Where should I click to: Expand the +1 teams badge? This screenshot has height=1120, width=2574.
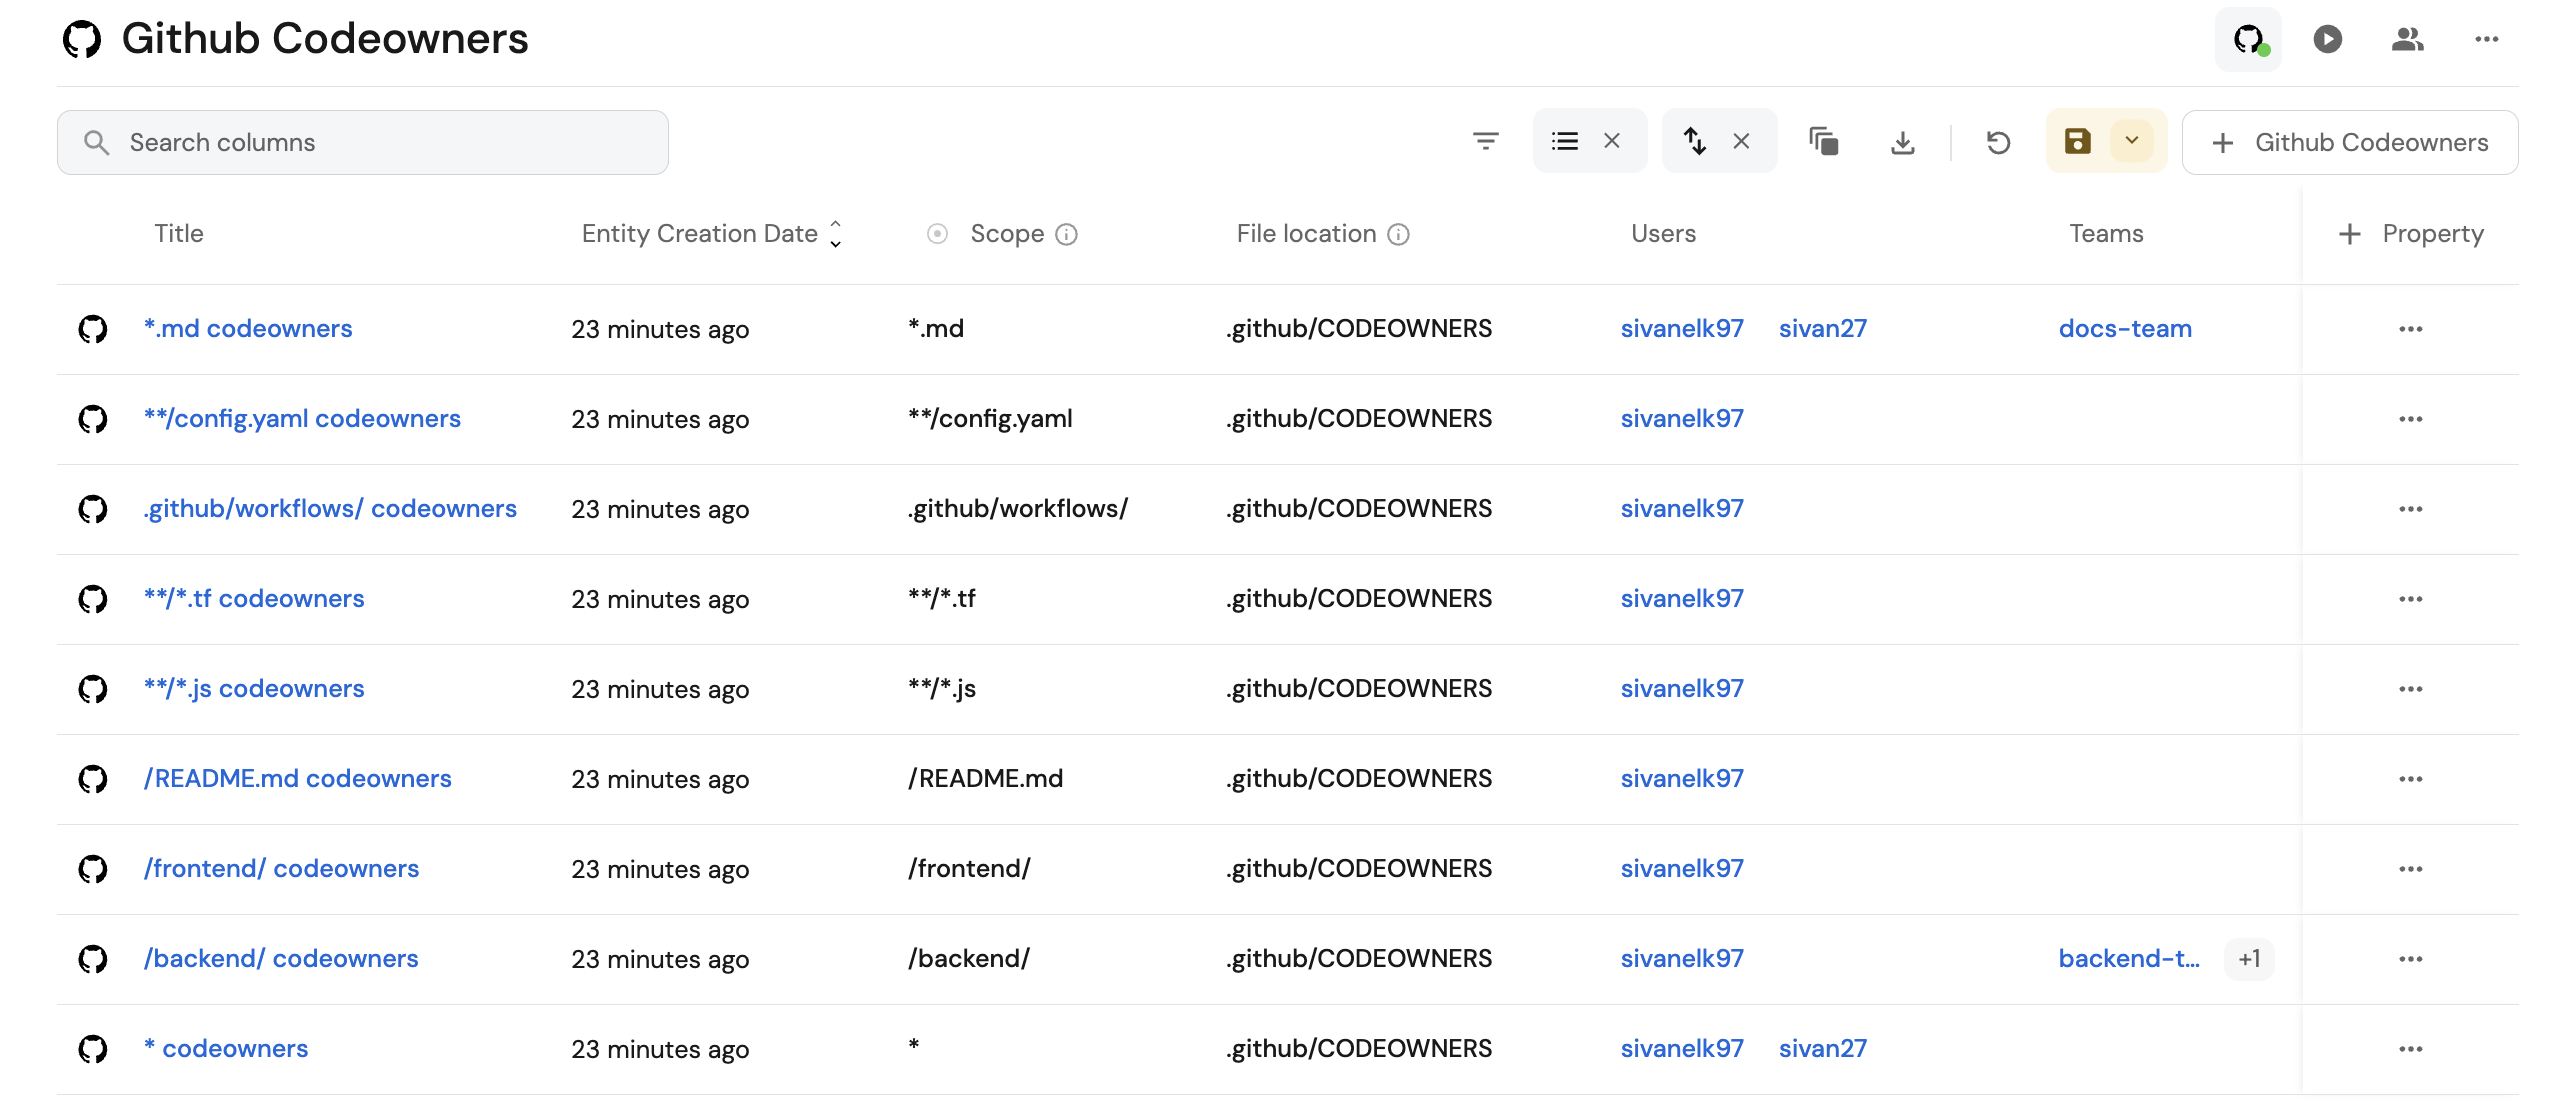click(x=2249, y=959)
